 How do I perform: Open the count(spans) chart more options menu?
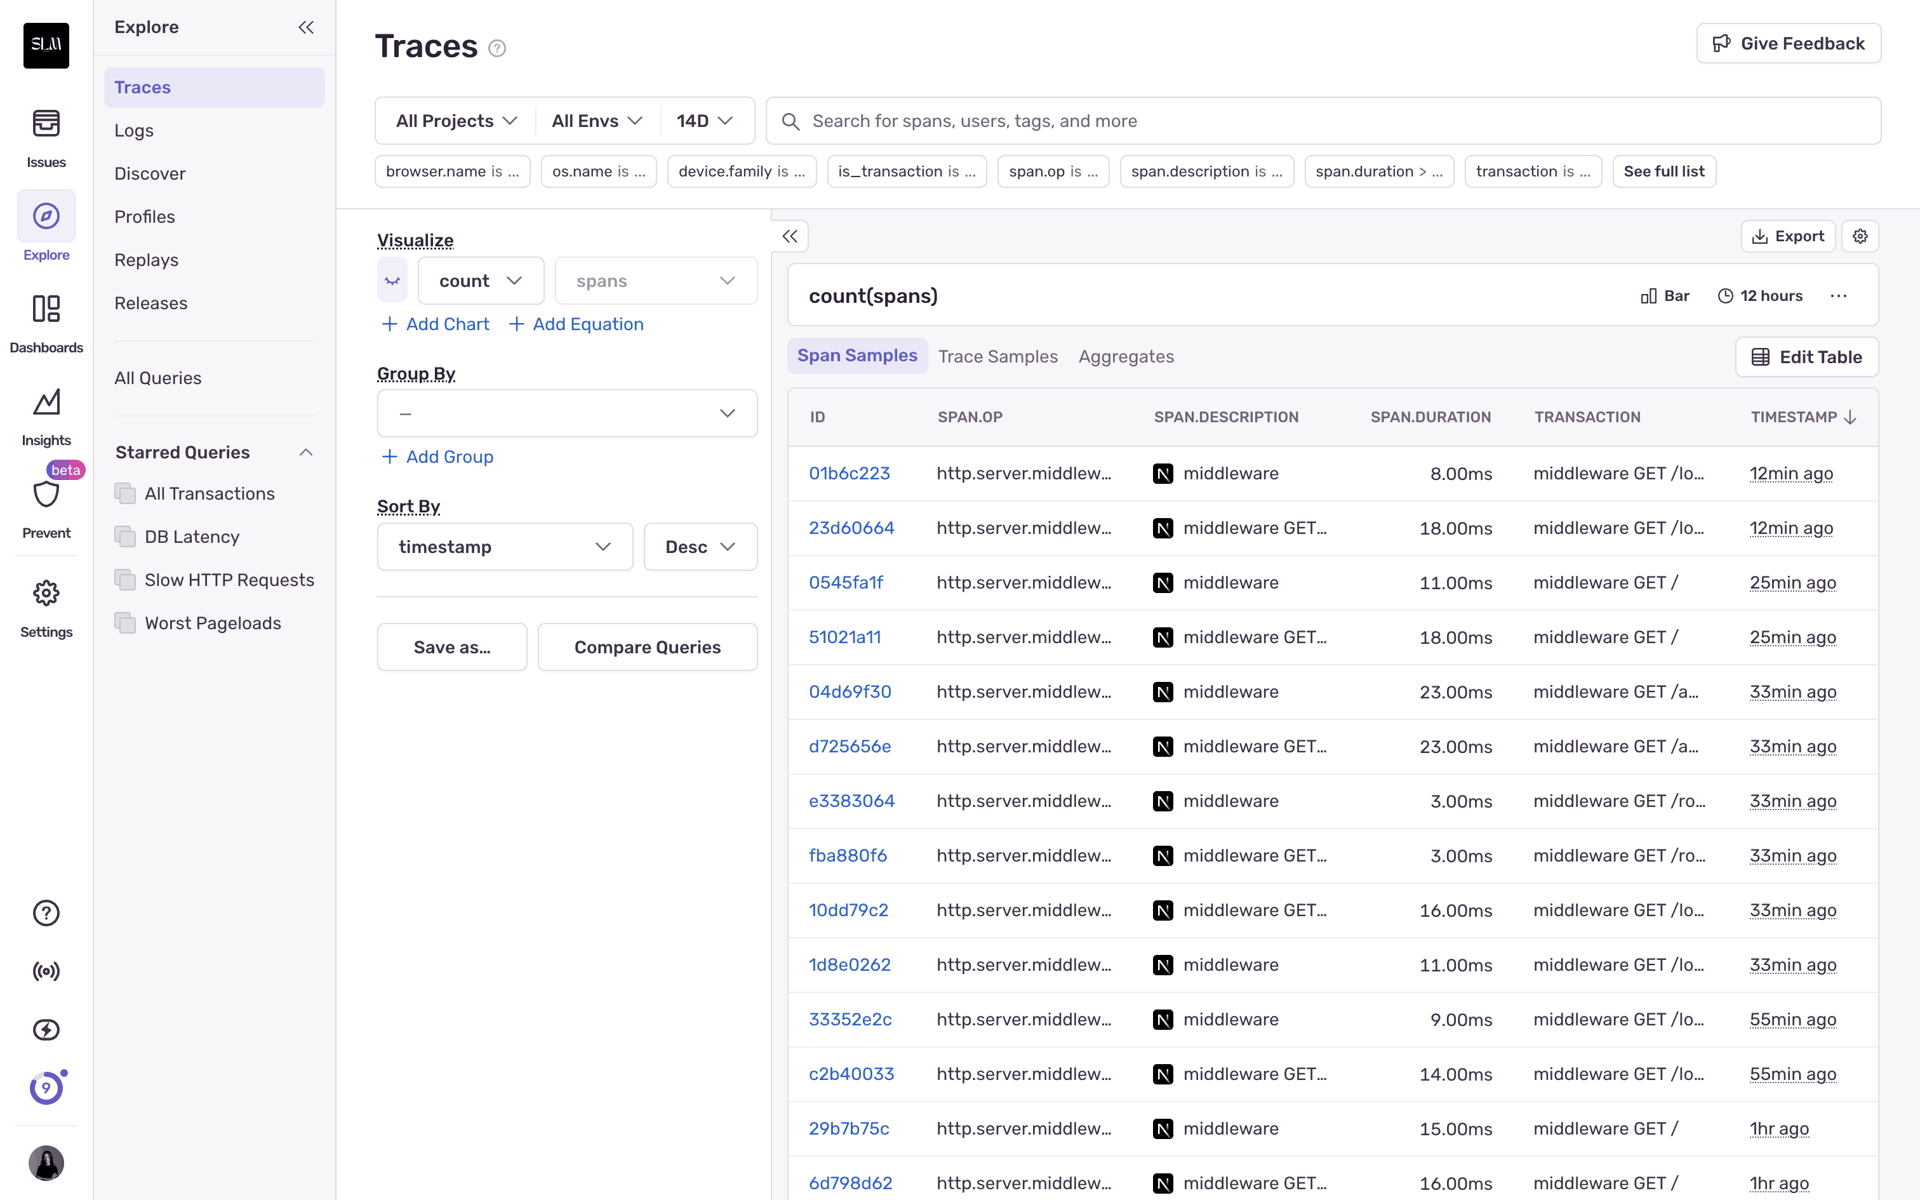[x=1839, y=296]
